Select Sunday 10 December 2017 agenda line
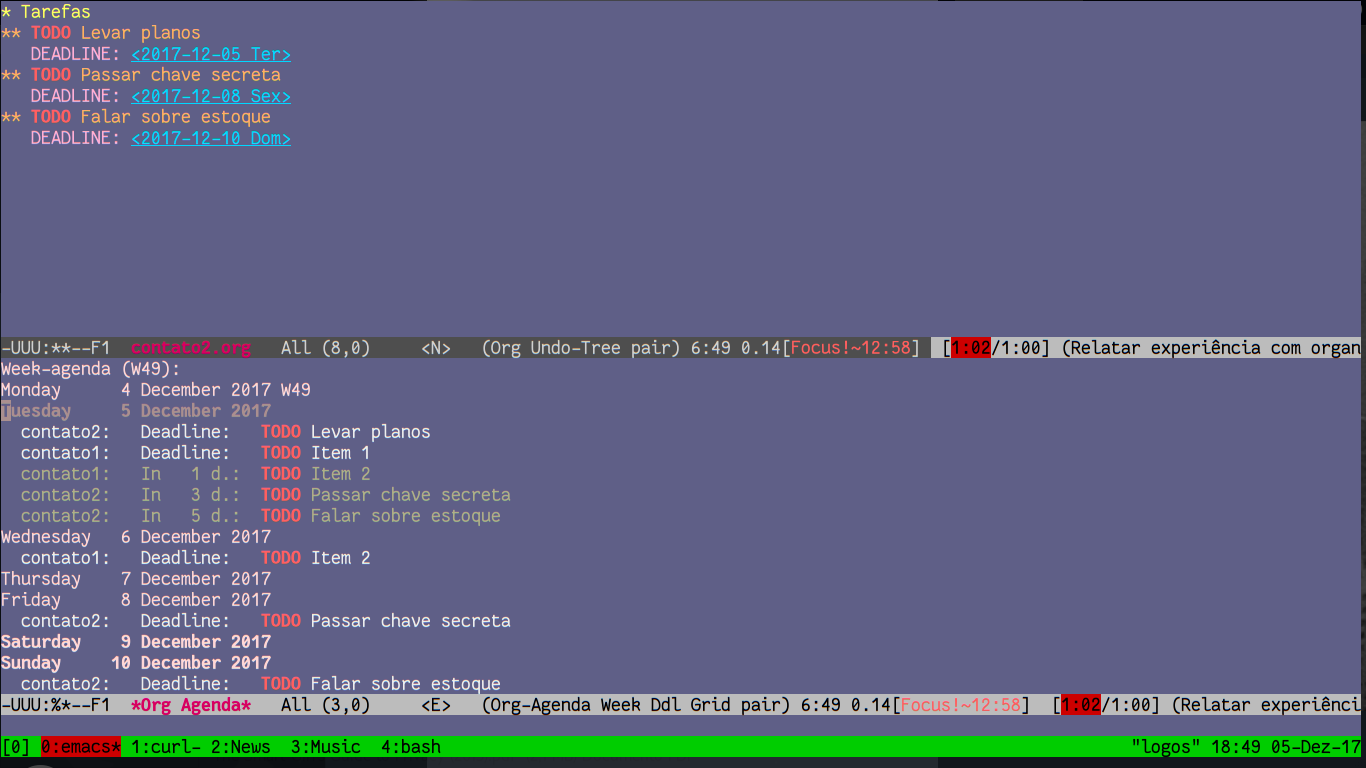This screenshot has height=768, width=1366. tap(136, 663)
